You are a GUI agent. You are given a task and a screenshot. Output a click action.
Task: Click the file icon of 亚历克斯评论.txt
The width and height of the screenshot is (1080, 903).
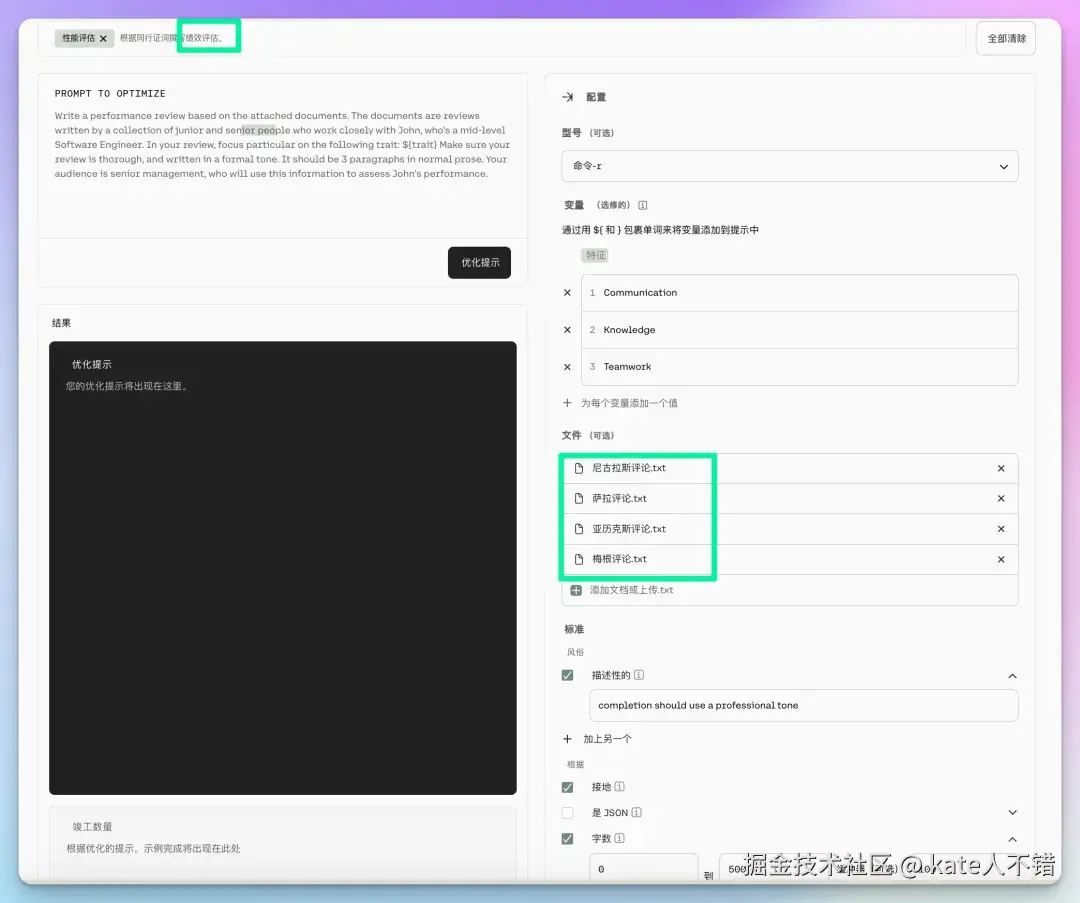579,529
